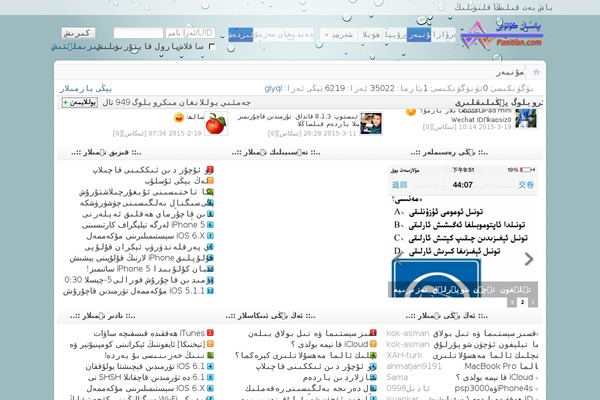Screen dimensions: 600x400
Task: Open the highlighted blue navigation tab near logo
Action: (419, 35)
